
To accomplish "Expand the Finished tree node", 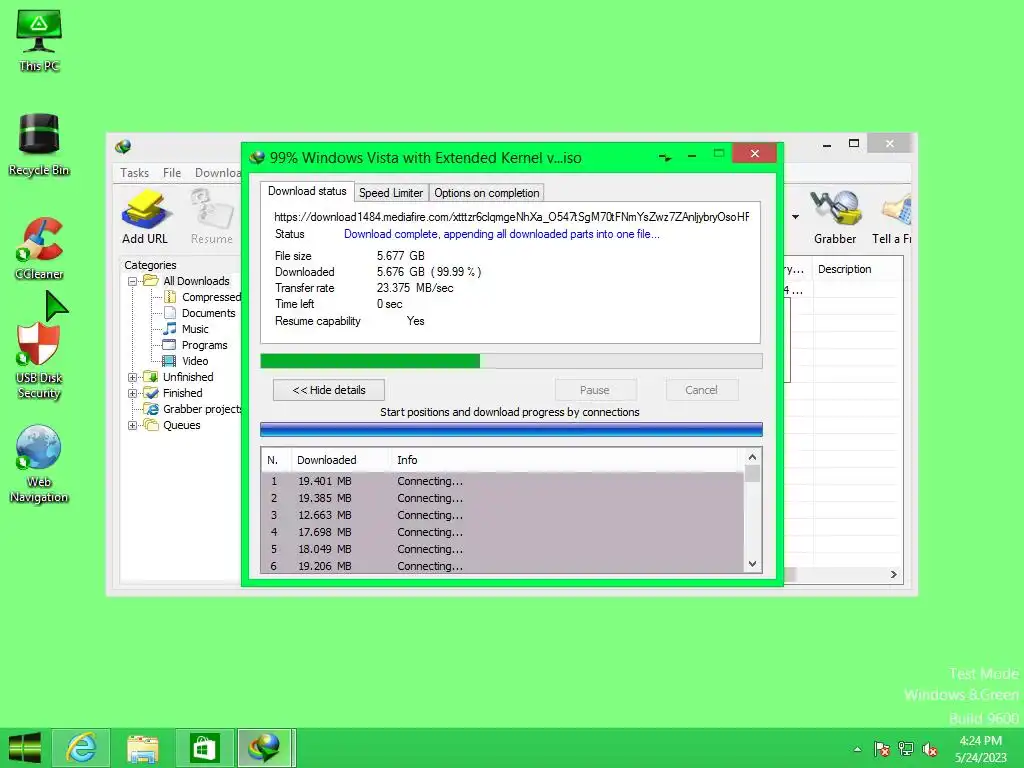I will pos(133,394).
